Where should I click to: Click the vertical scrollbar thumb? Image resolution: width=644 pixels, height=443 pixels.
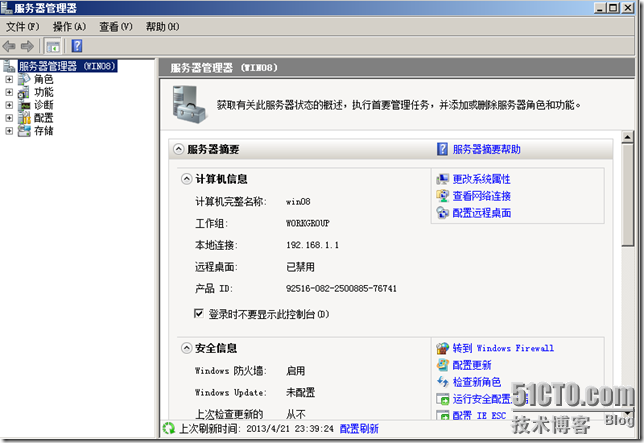(x=627, y=195)
